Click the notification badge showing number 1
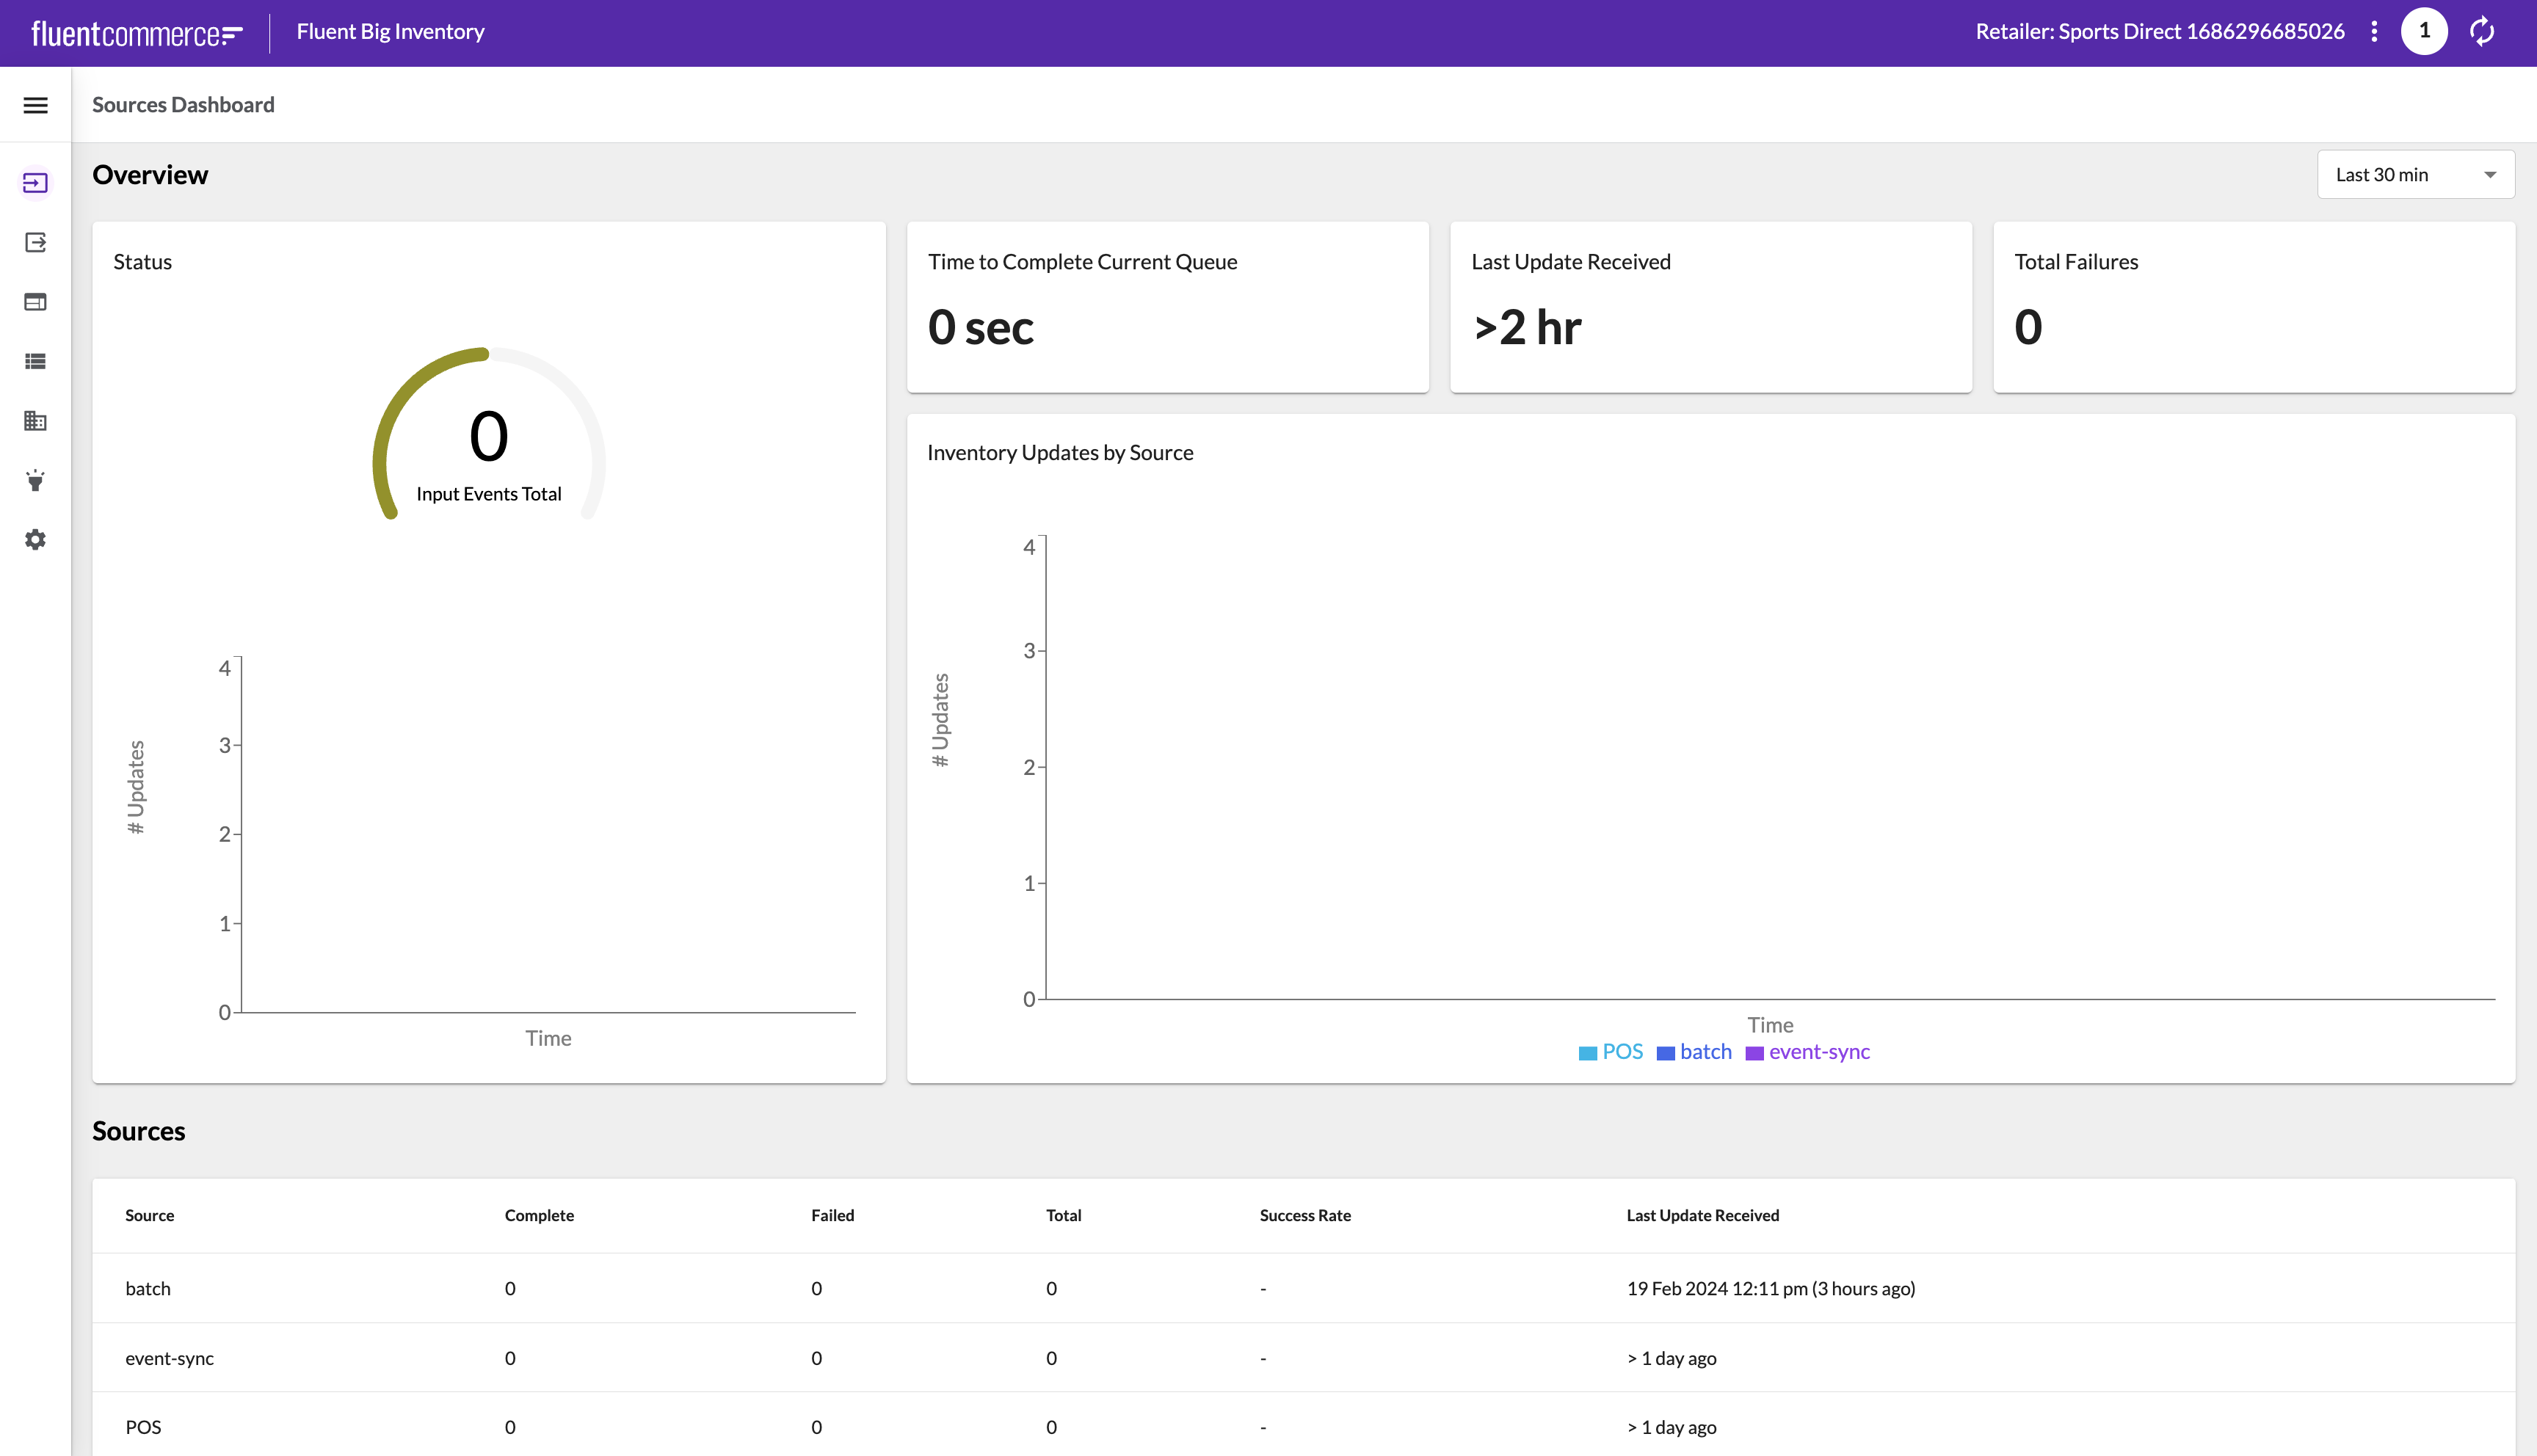The width and height of the screenshot is (2537, 1456). (x=2425, y=32)
